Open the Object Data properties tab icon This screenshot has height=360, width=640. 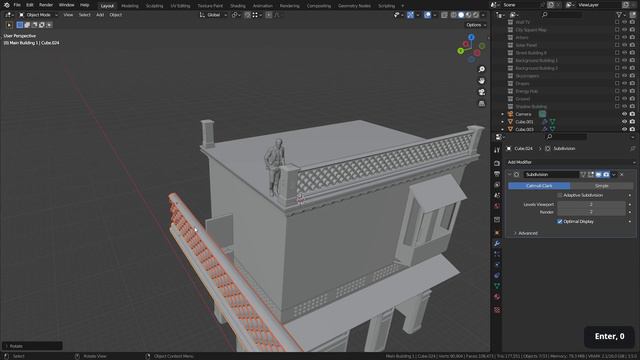(497, 286)
